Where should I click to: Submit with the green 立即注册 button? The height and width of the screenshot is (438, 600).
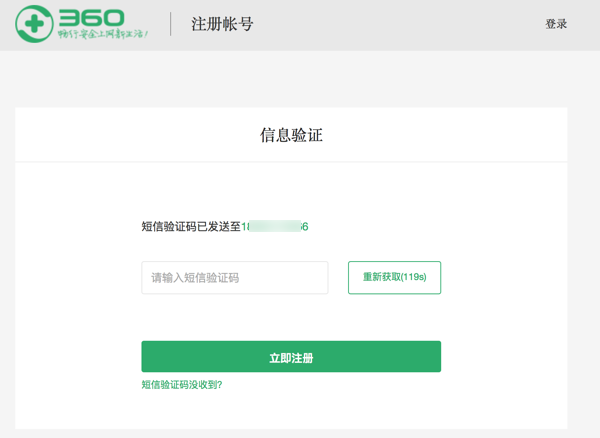point(291,357)
